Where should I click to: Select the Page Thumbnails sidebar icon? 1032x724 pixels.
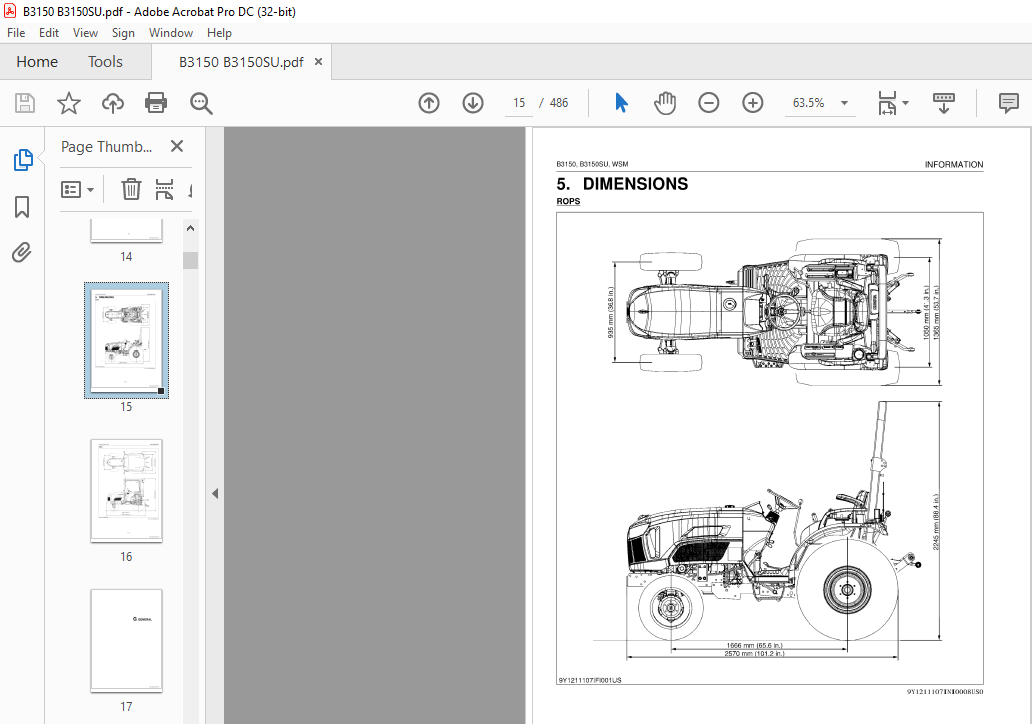pos(23,159)
